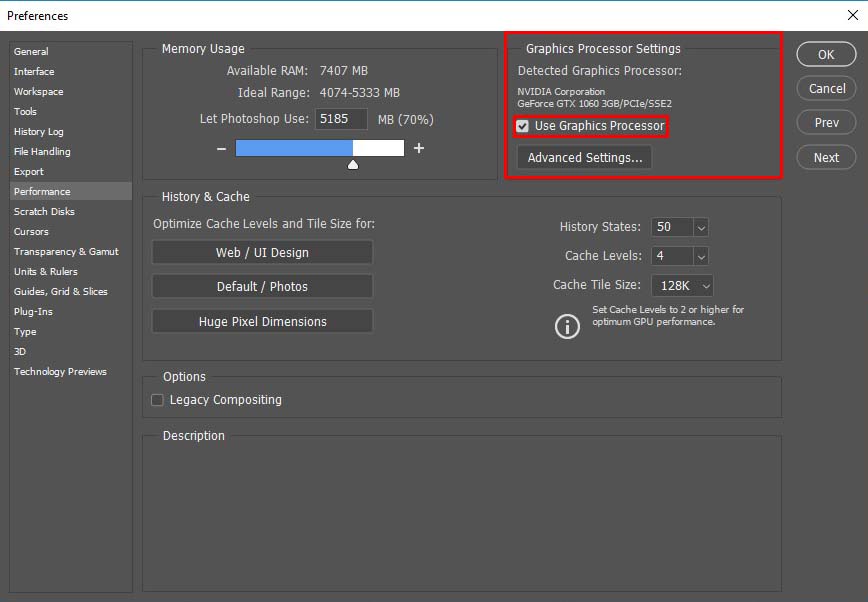The width and height of the screenshot is (868, 602).
Task: Click the Let Photoshop Use input field
Action: pos(340,119)
